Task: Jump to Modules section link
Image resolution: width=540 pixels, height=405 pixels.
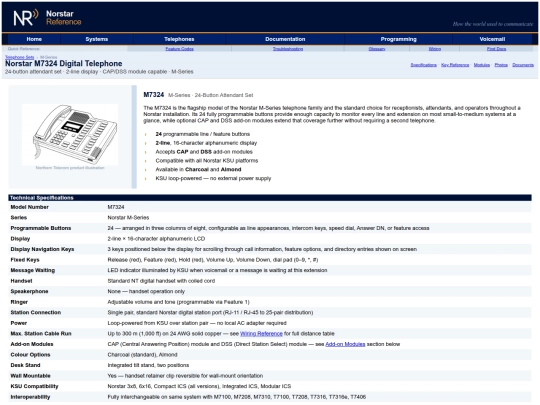Action: click(x=482, y=65)
